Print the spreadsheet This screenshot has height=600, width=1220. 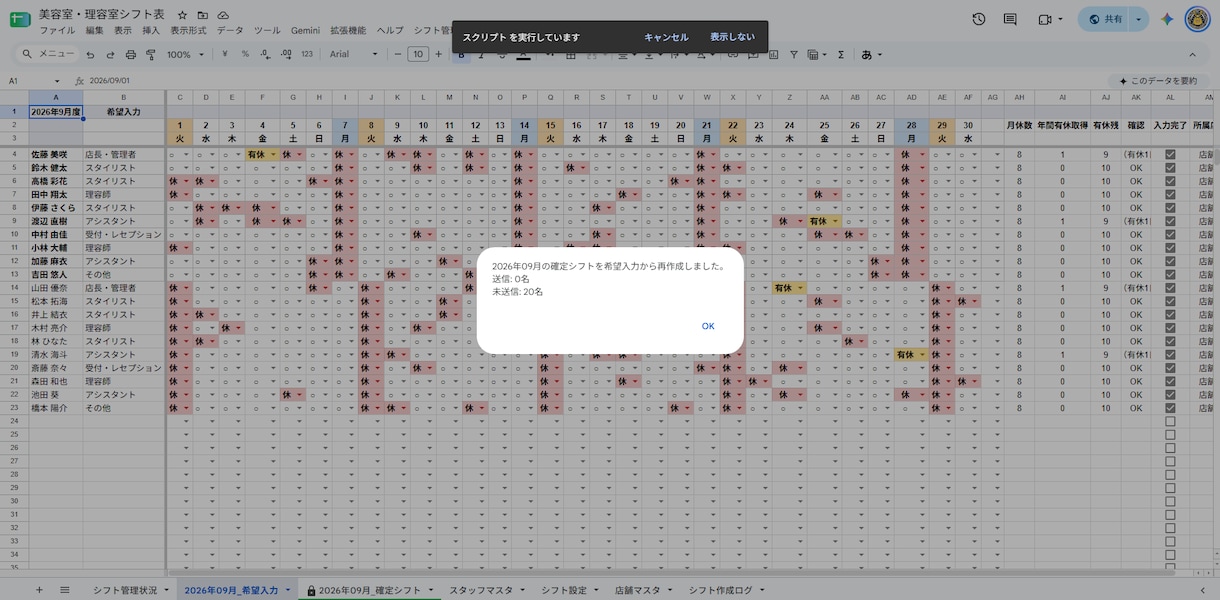pyautogui.click(x=131, y=54)
